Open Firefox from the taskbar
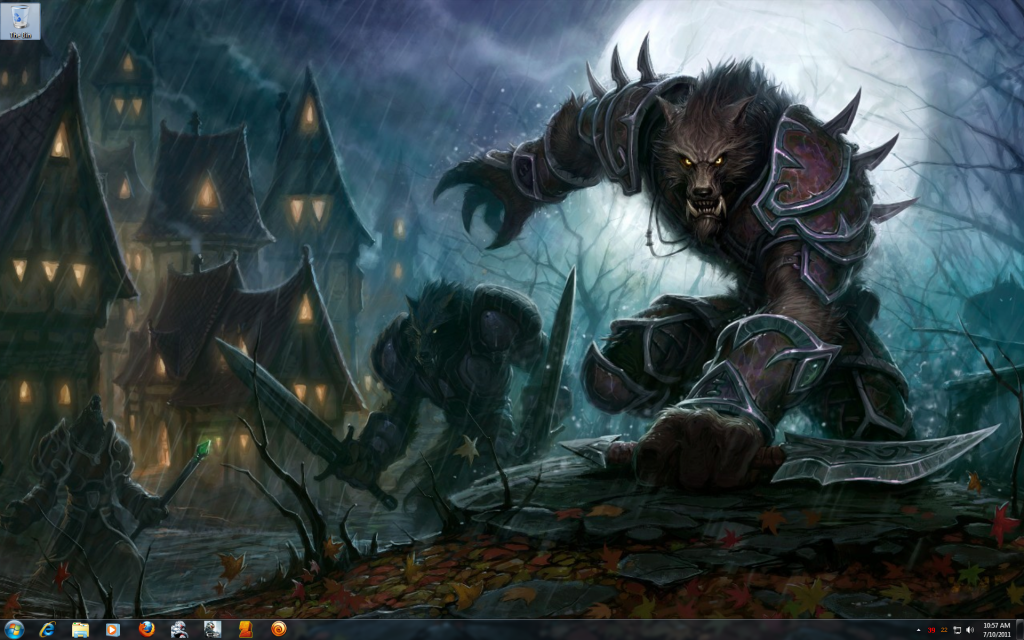This screenshot has height=640, width=1024. 146,629
